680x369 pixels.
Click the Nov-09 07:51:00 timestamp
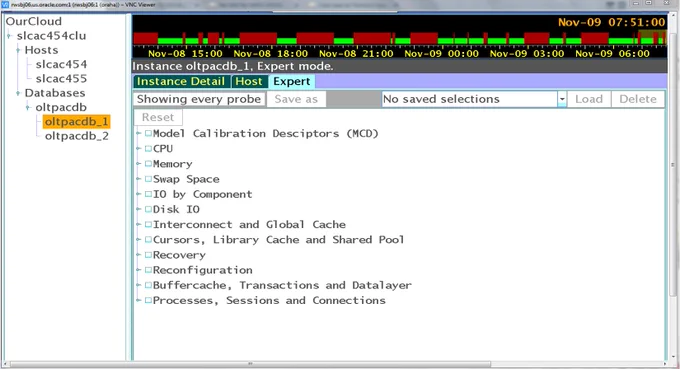[x=611, y=23]
